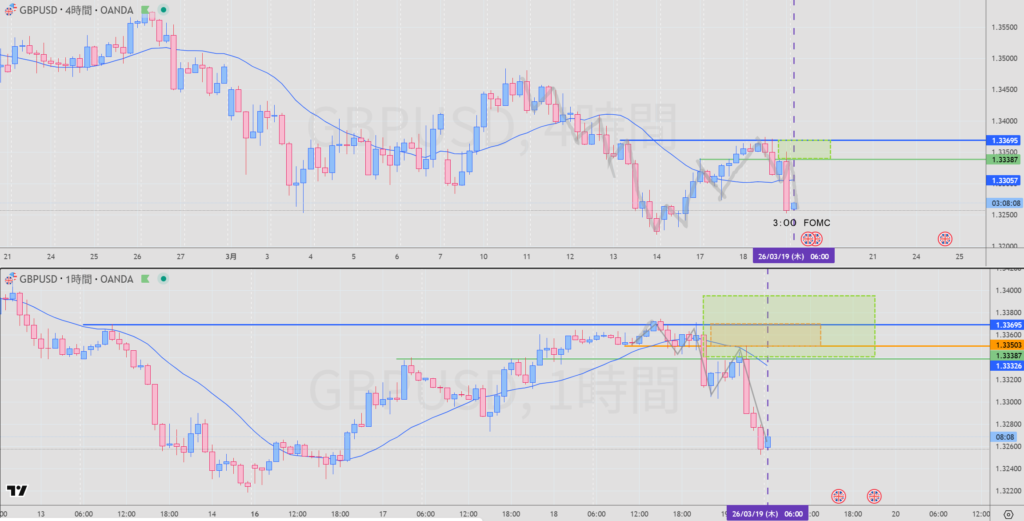Image resolution: width=1024 pixels, height=521 pixels.
Task: Click the green flag icon in 1-hour chart header
Action: pyautogui.click(x=146, y=279)
